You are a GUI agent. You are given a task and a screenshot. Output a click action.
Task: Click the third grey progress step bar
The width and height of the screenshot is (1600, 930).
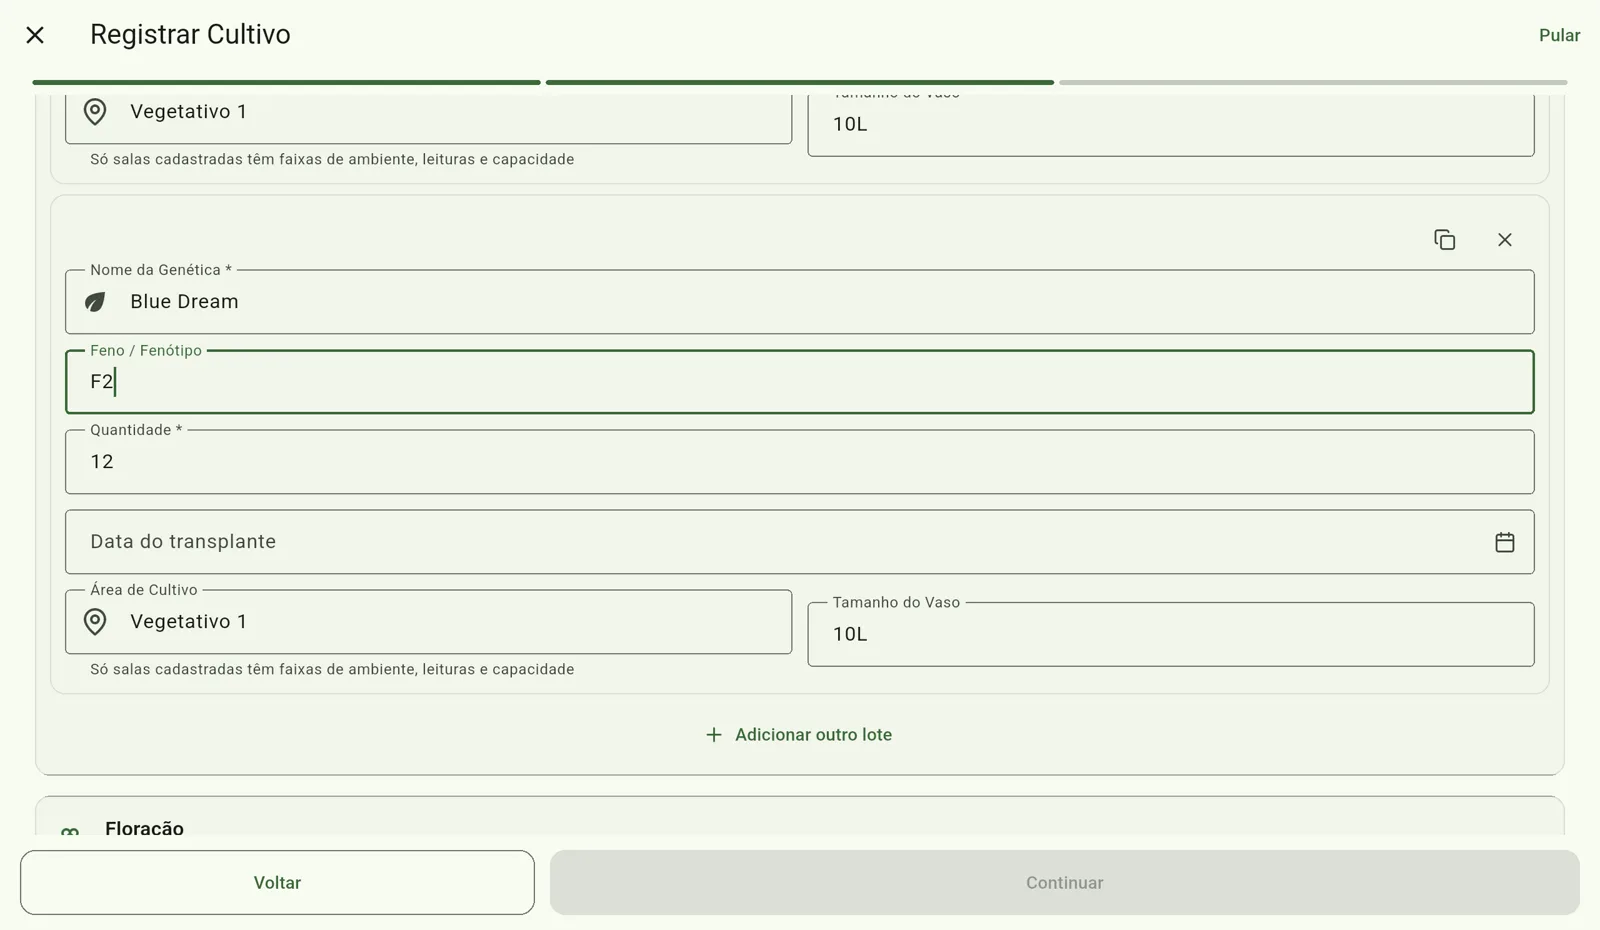pyautogui.click(x=1313, y=82)
